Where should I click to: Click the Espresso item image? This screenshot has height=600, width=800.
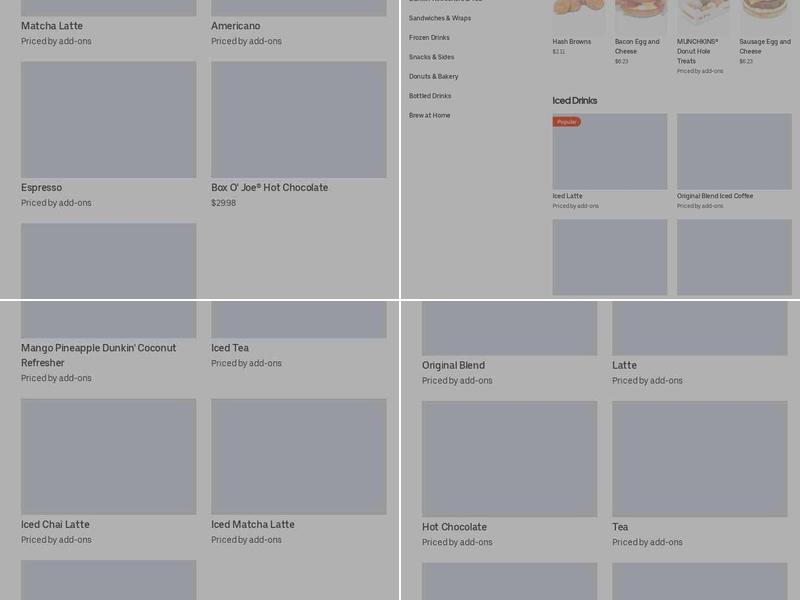coord(108,120)
